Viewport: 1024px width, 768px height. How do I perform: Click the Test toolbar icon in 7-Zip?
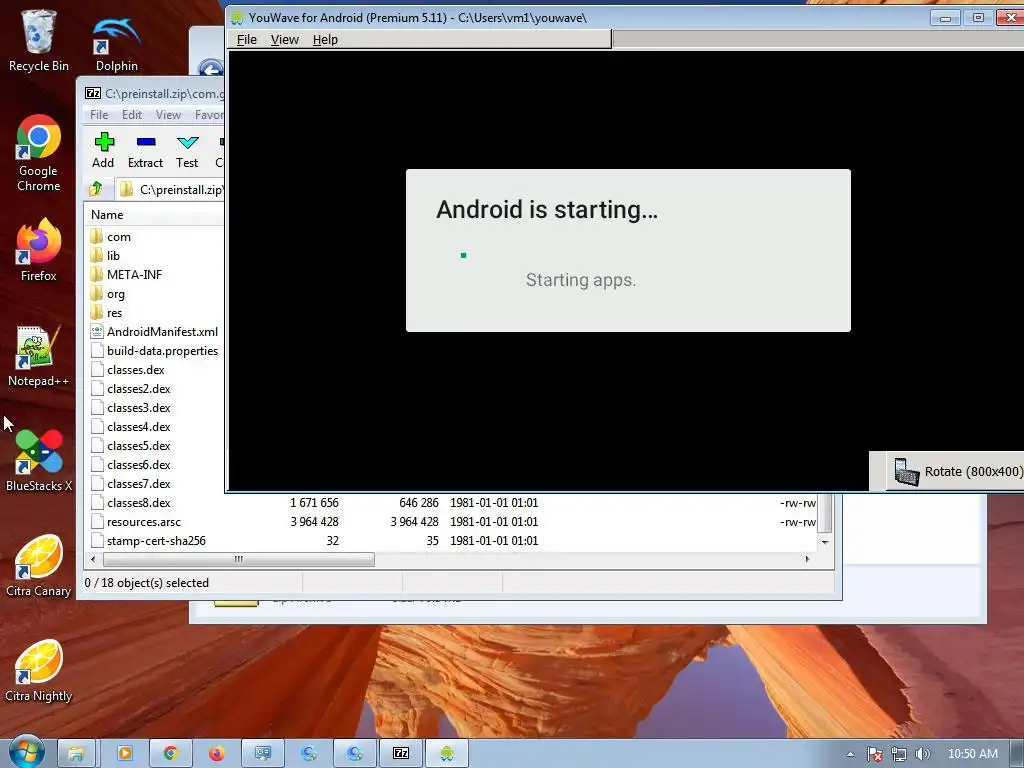click(187, 150)
